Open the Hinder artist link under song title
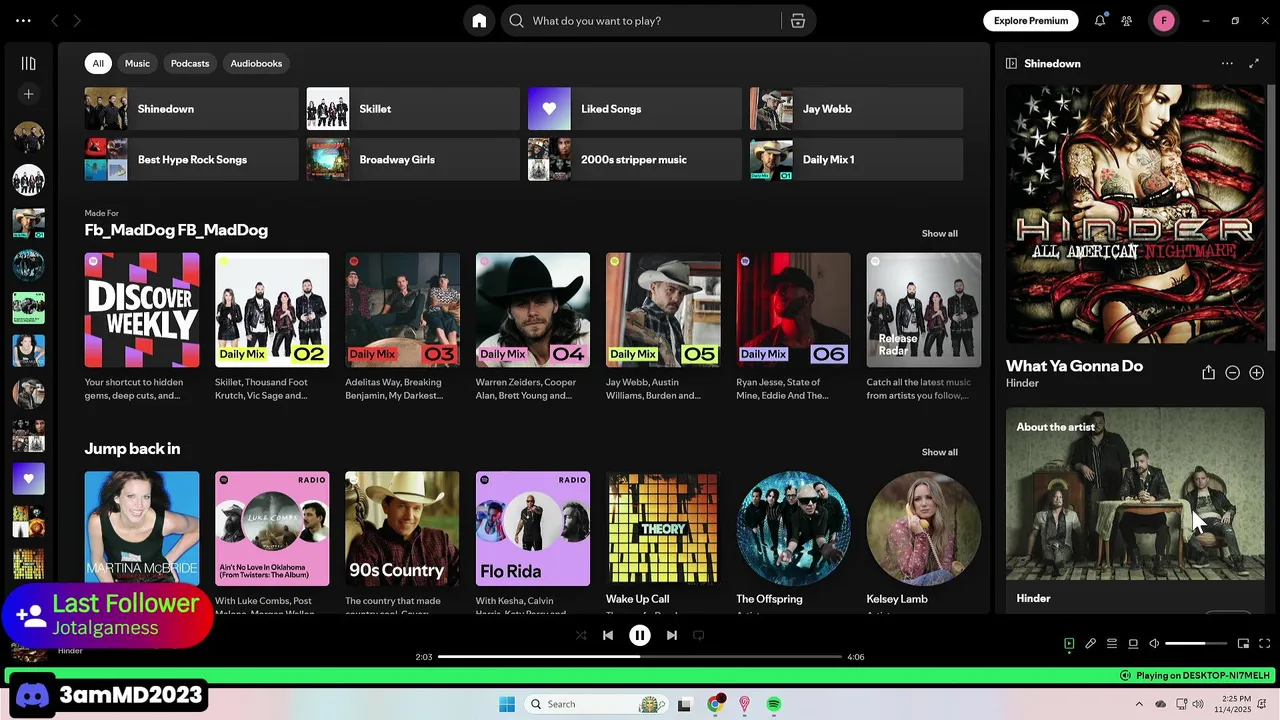This screenshot has width=1280, height=720. [1022, 383]
